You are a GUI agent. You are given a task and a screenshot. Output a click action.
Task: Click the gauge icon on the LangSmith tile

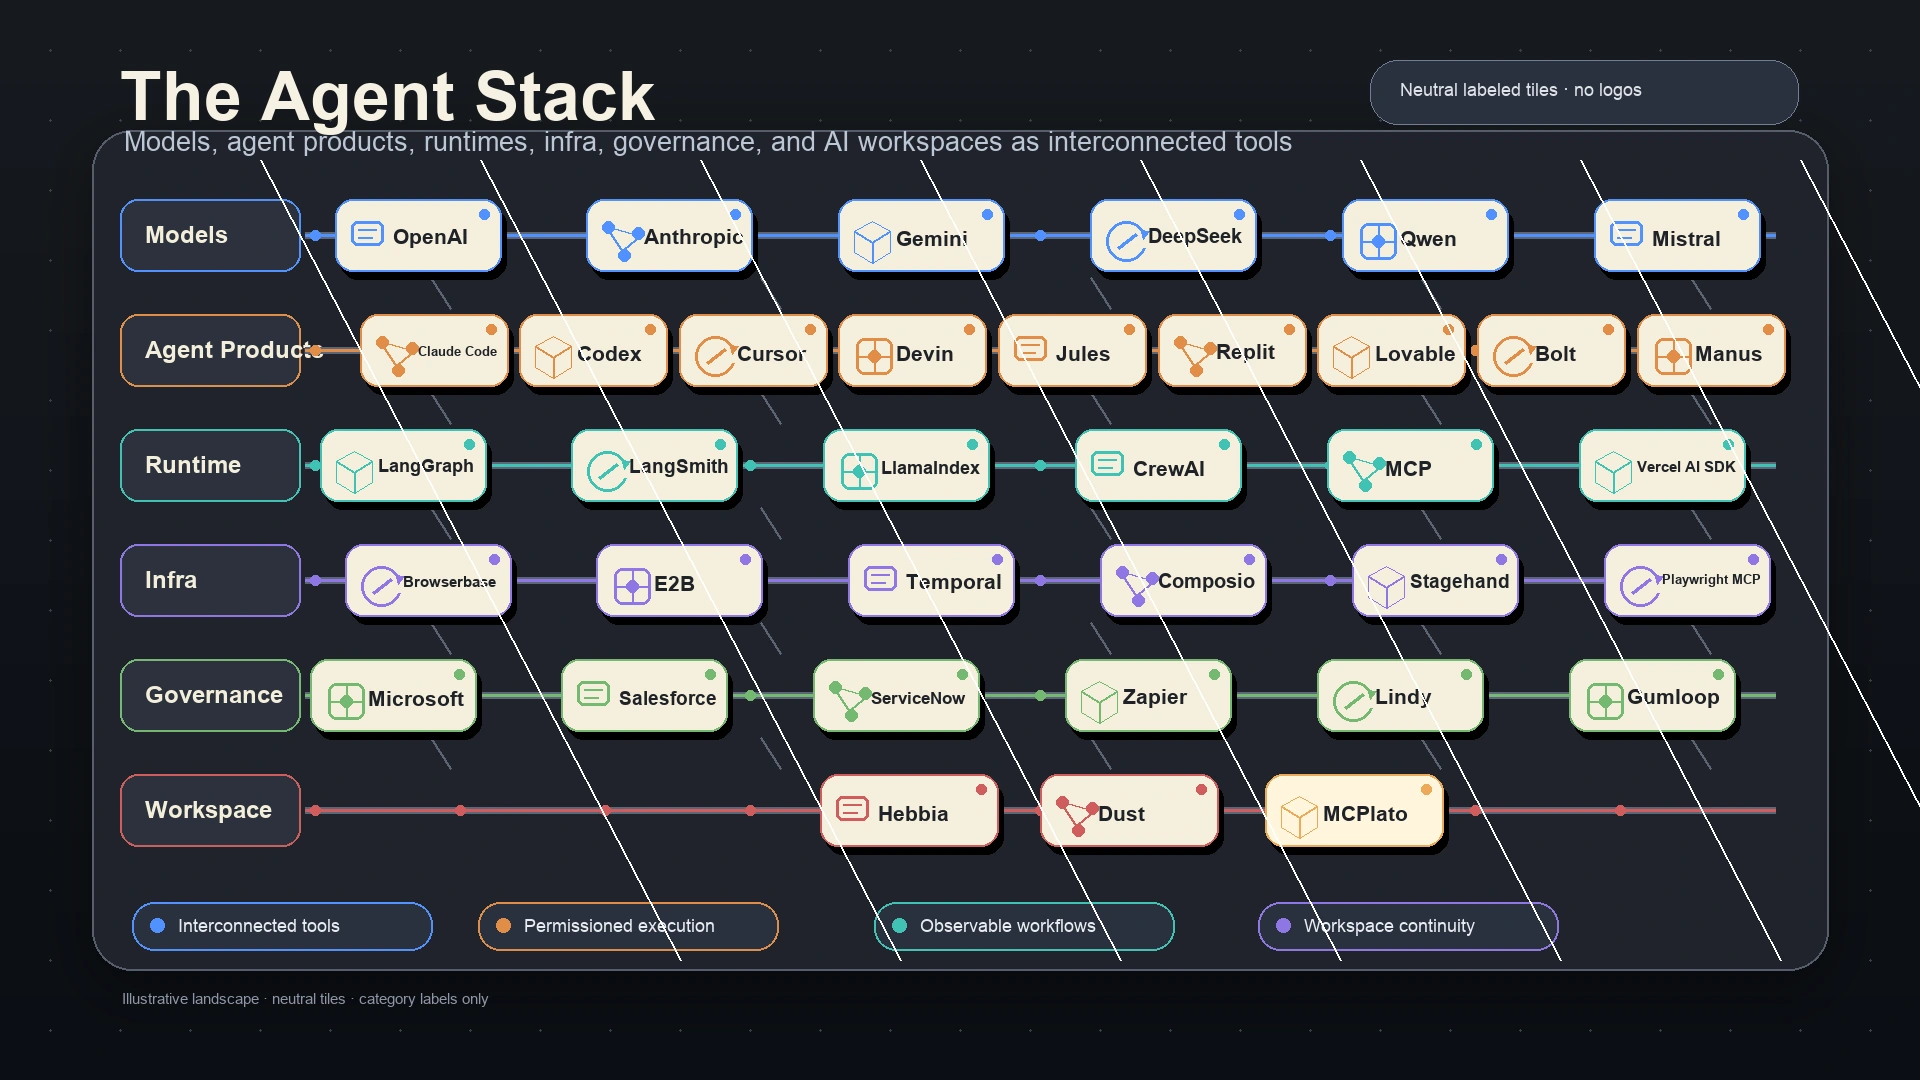click(607, 471)
